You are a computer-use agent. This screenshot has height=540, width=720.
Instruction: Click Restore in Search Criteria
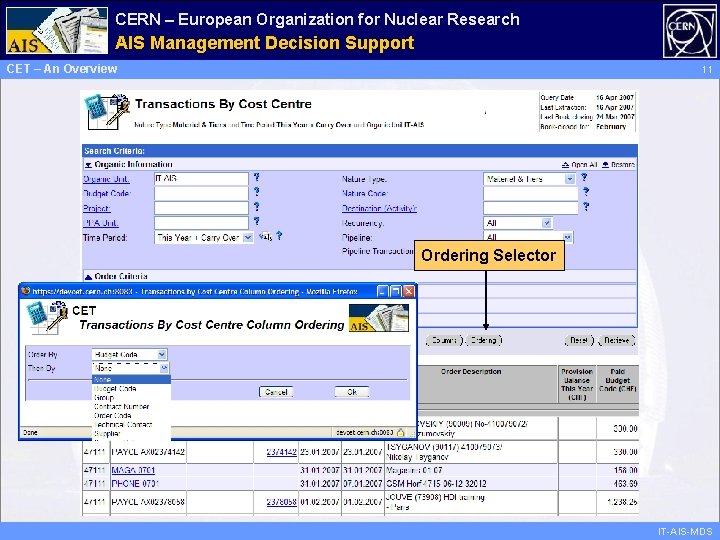pos(619,164)
